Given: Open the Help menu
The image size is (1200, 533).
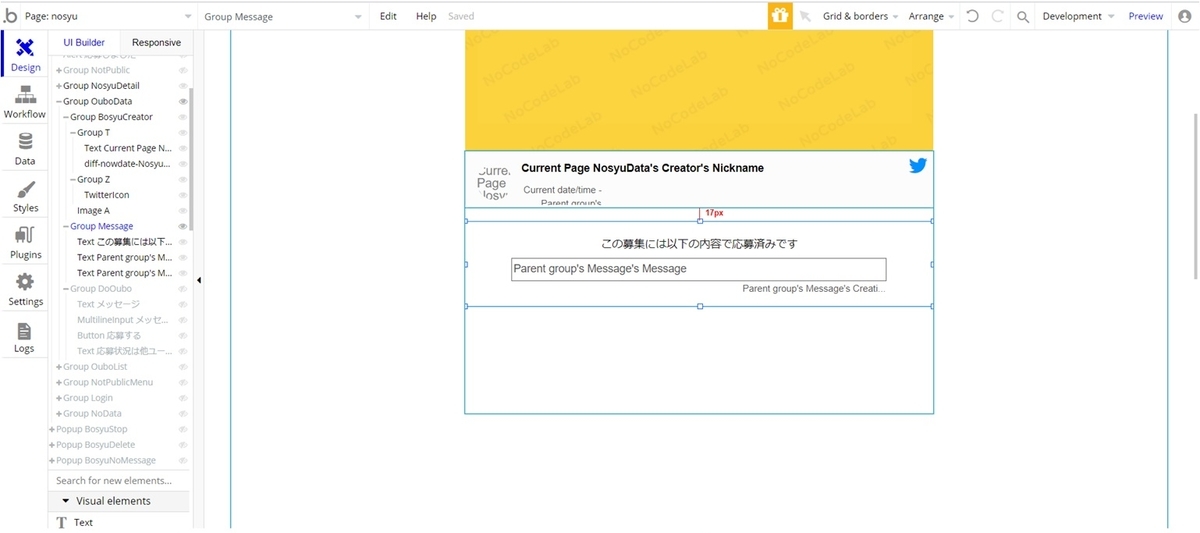Looking at the screenshot, I should coord(426,16).
